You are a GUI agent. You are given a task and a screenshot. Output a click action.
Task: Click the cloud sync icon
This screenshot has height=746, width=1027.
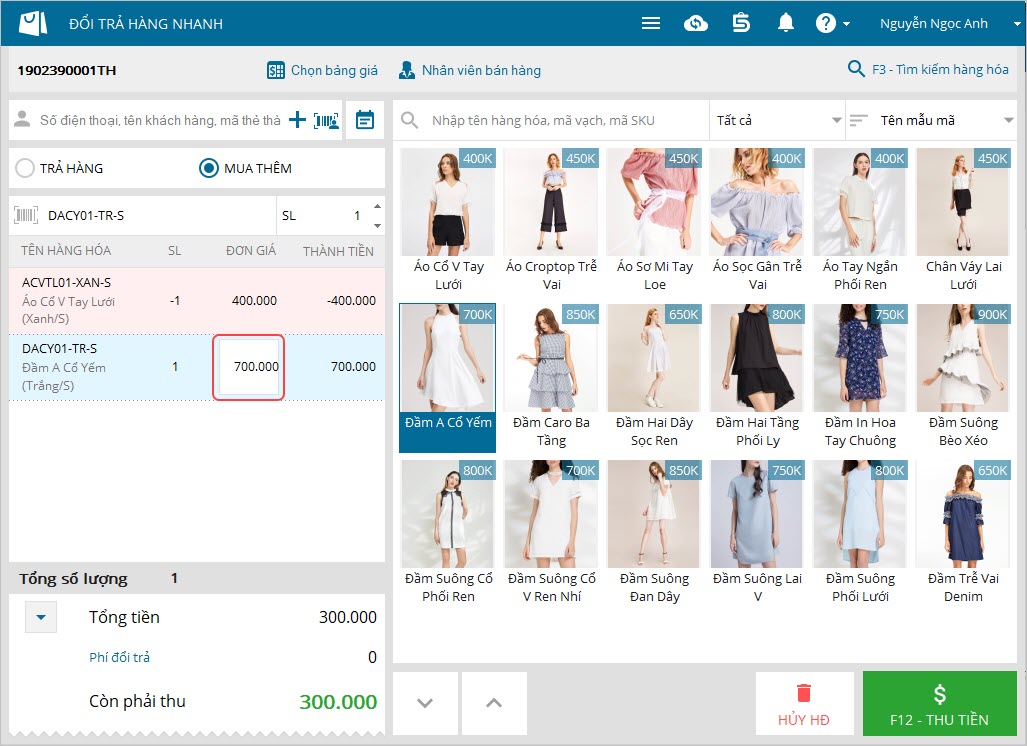click(x=696, y=24)
